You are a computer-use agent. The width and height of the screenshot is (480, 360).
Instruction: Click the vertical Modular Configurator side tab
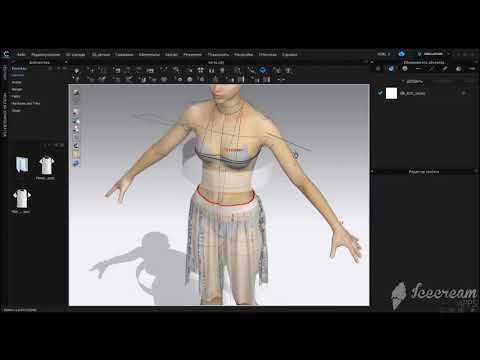(x=5, y=114)
